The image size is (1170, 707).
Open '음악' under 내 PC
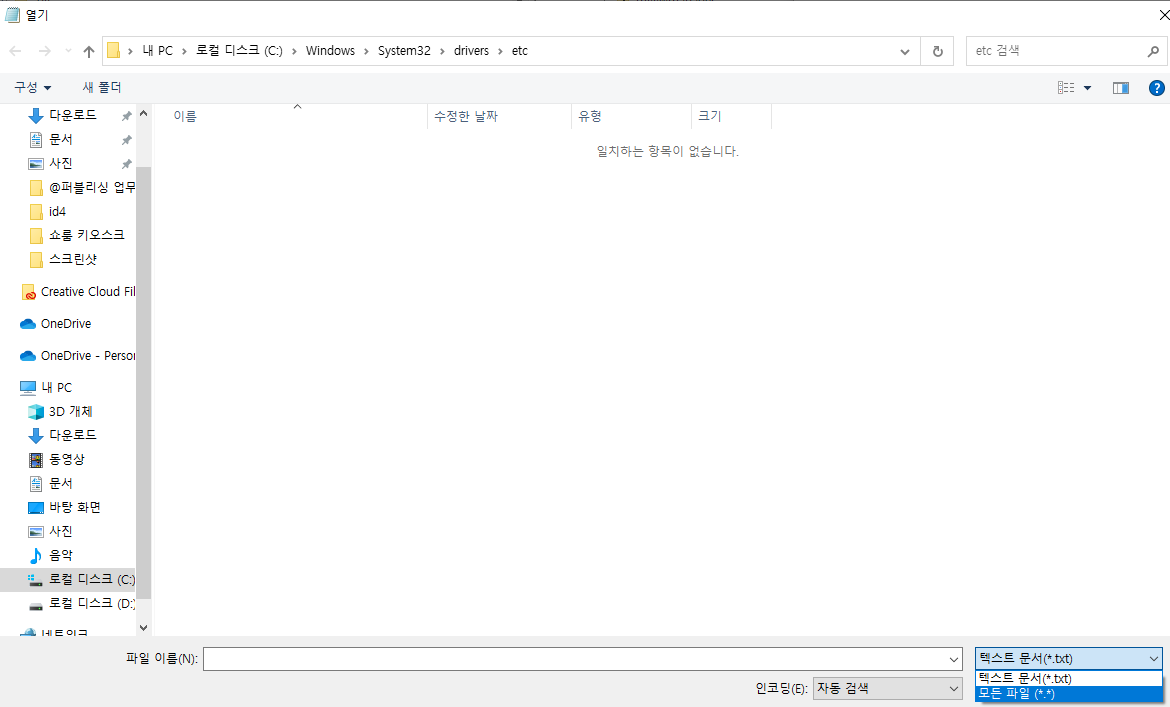point(60,555)
